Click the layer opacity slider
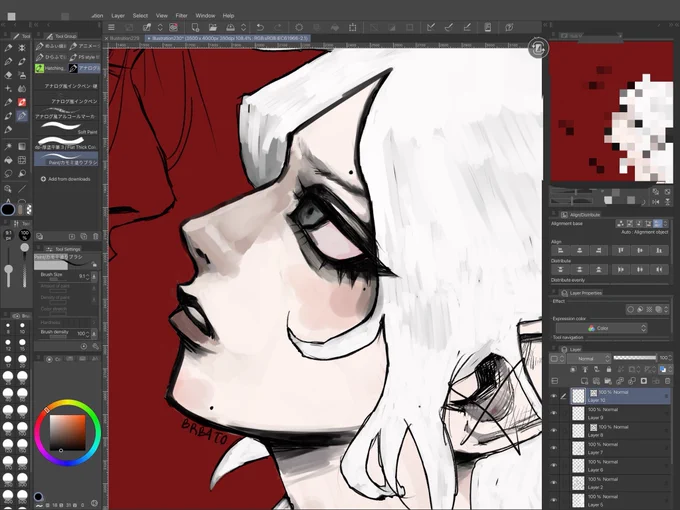Image resolution: width=680 pixels, height=510 pixels. coord(635,358)
